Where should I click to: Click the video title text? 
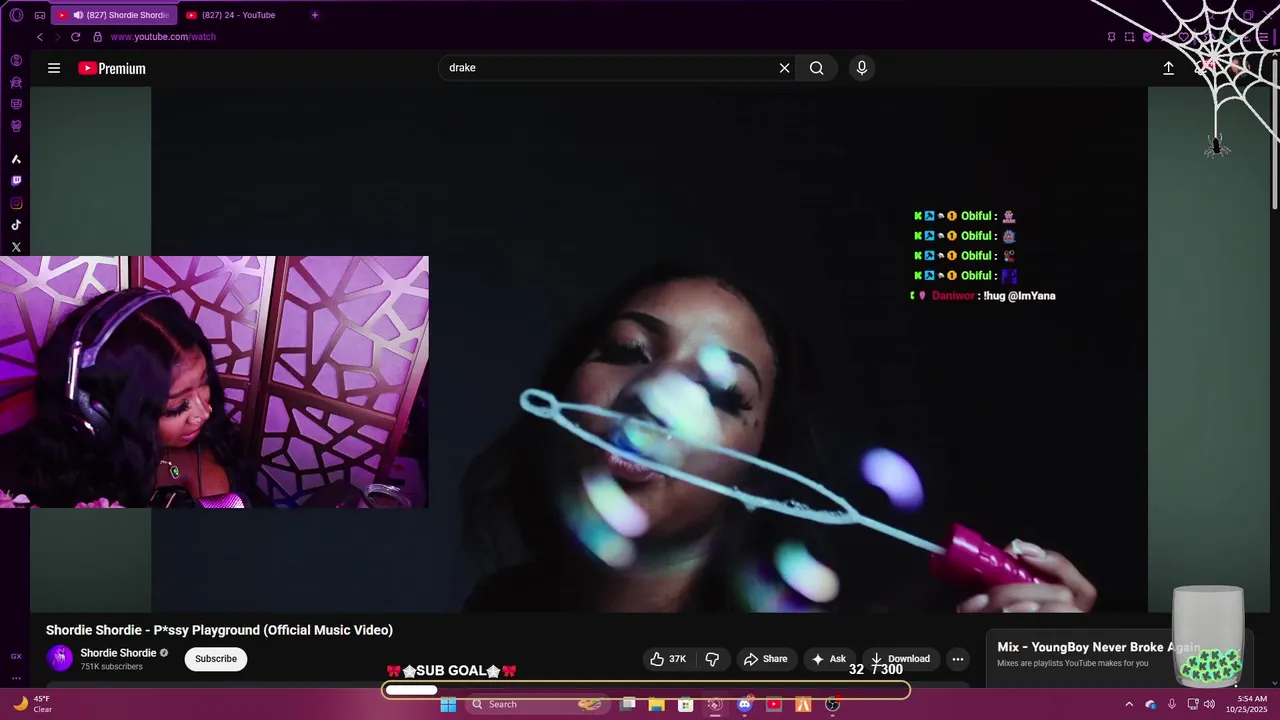tap(219, 630)
